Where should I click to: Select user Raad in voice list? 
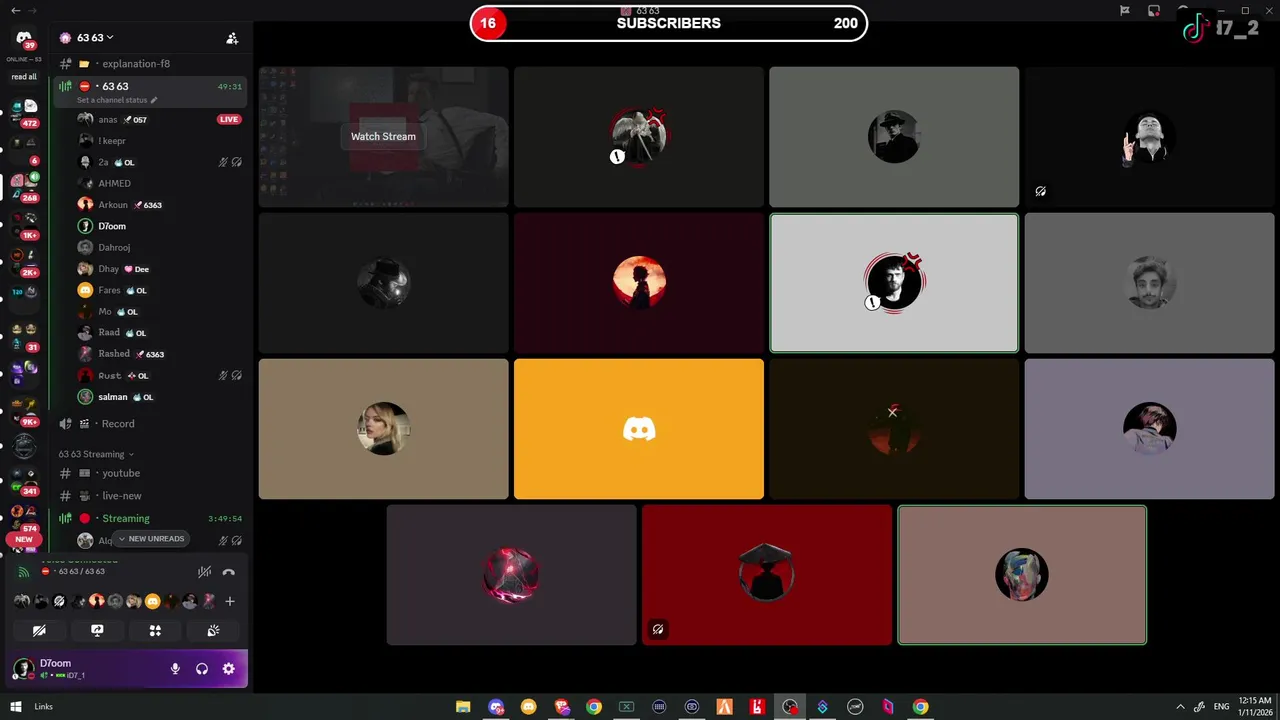tap(160, 333)
